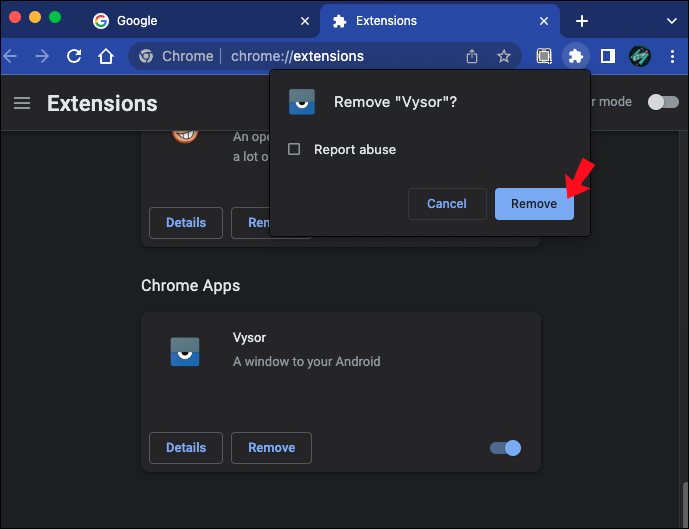Click the Chrome site info icon
This screenshot has height=529, width=689.
coord(145,56)
